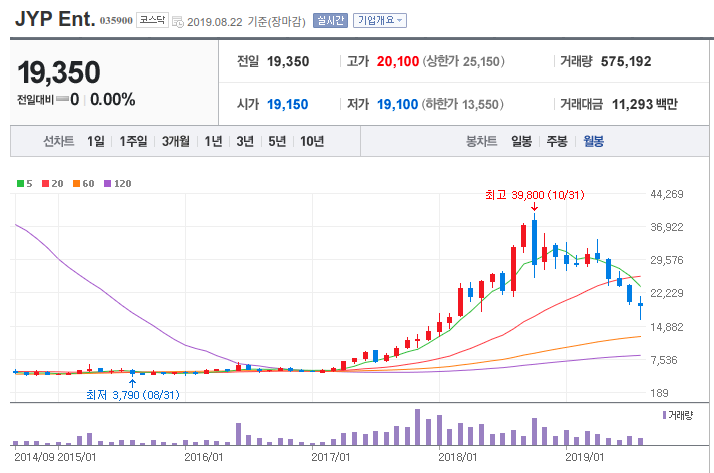
Task: Click the orange 60-period moving average swatch
Action: 76,183
